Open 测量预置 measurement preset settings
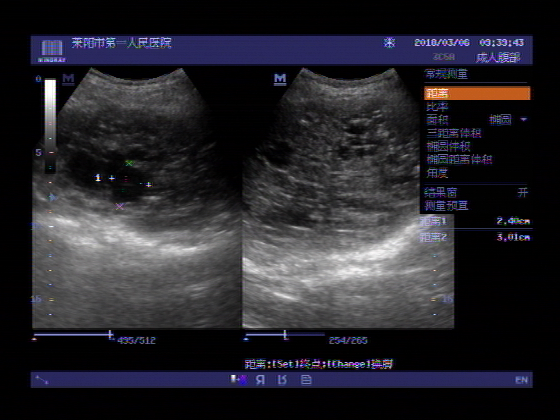Image resolution: width=560 pixels, height=420 pixels. pyautogui.click(x=446, y=206)
